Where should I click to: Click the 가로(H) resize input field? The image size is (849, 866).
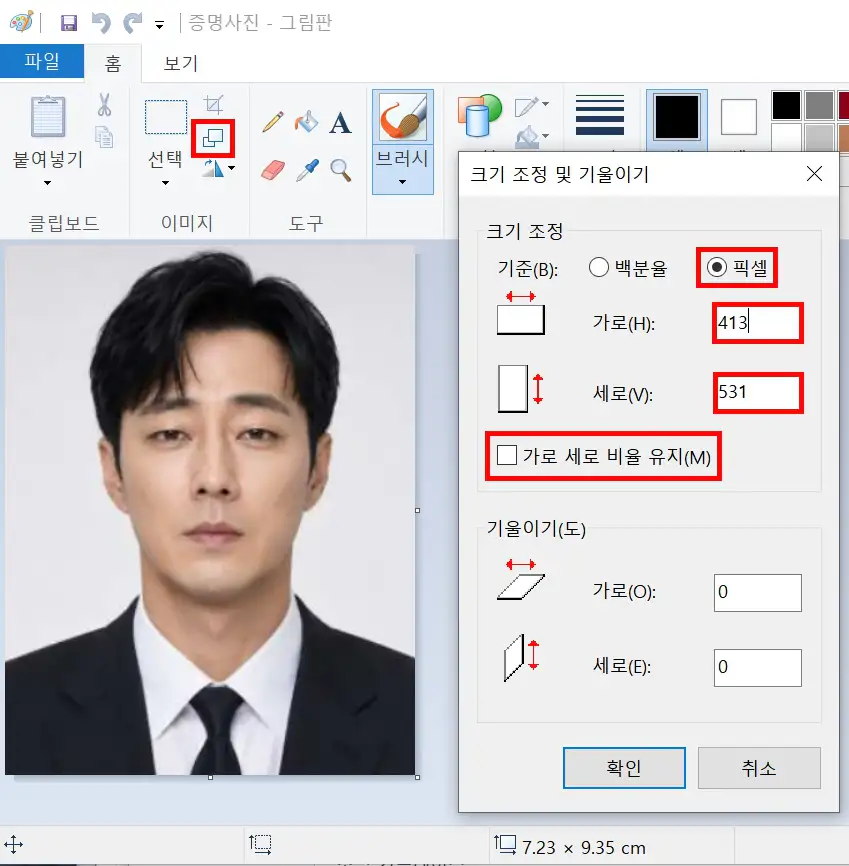click(757, 323)
